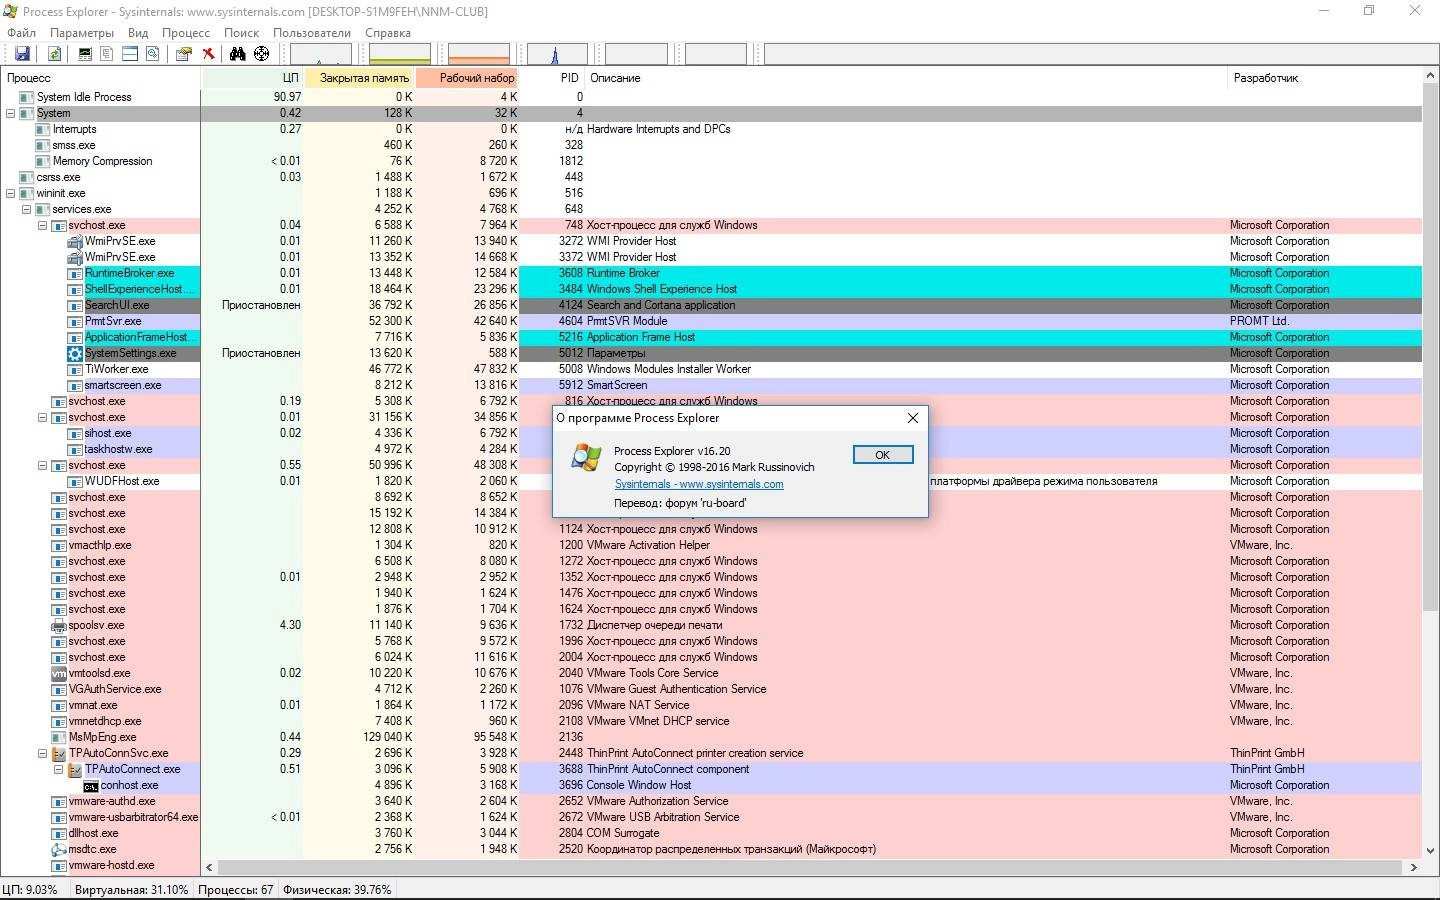
Task: Collapse svchost.exe parent of WUDFHost.exe
Action: point(43,465)
